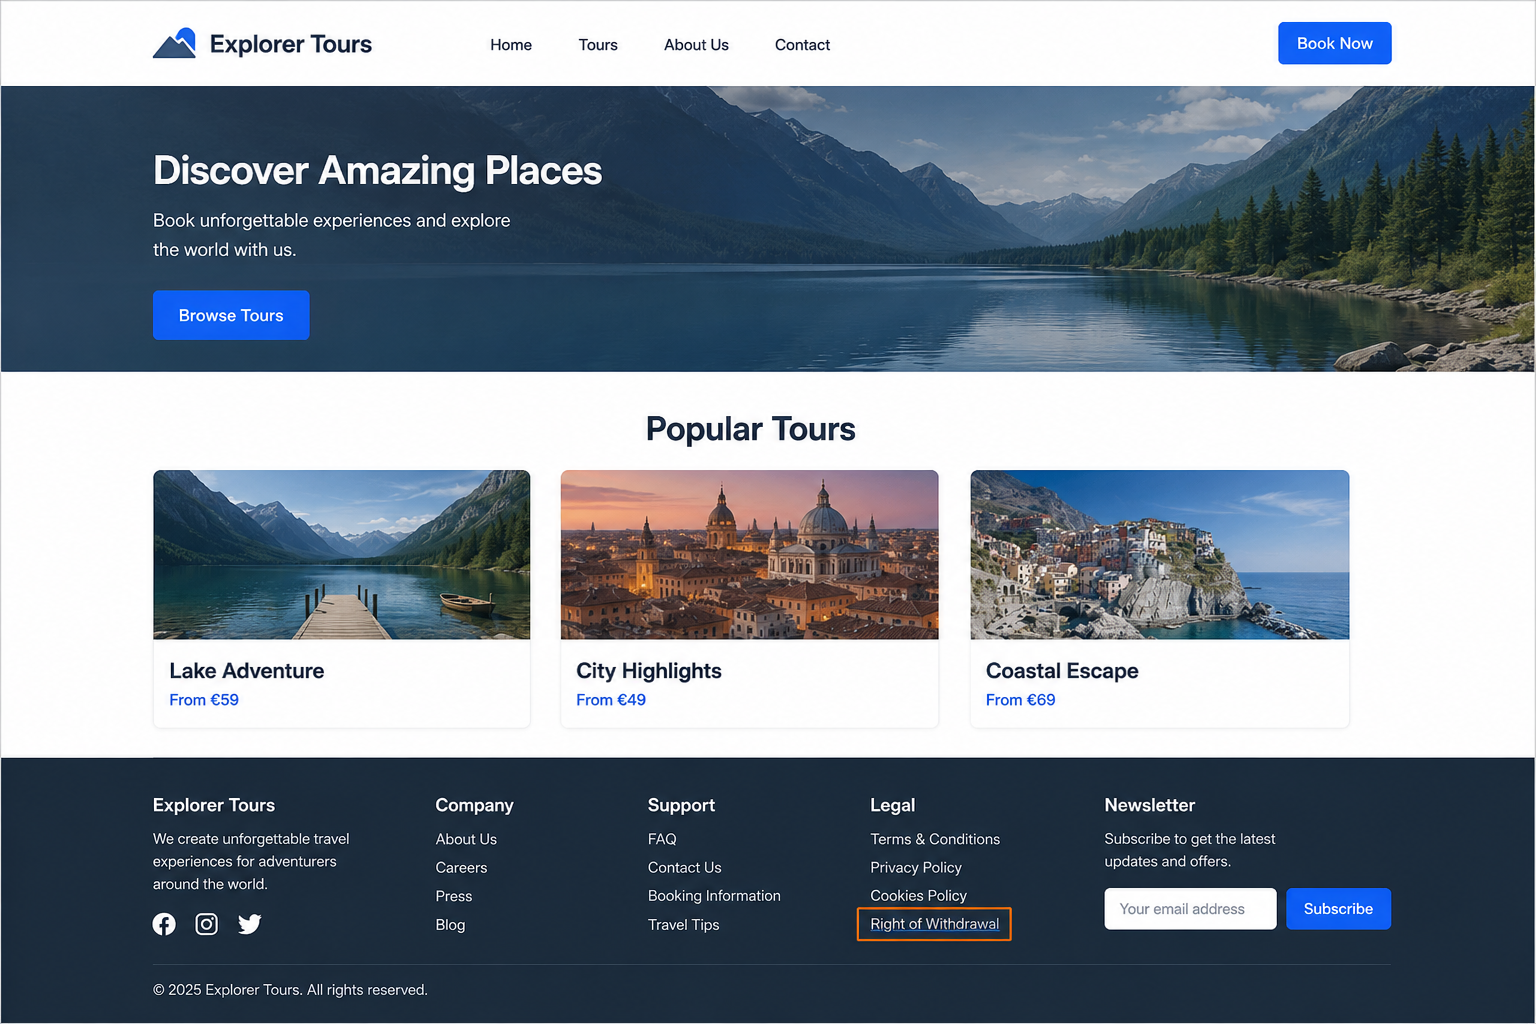1536x1024 pixels.
Task: Open Contact in the top navigation
Action: coord(802,45)
